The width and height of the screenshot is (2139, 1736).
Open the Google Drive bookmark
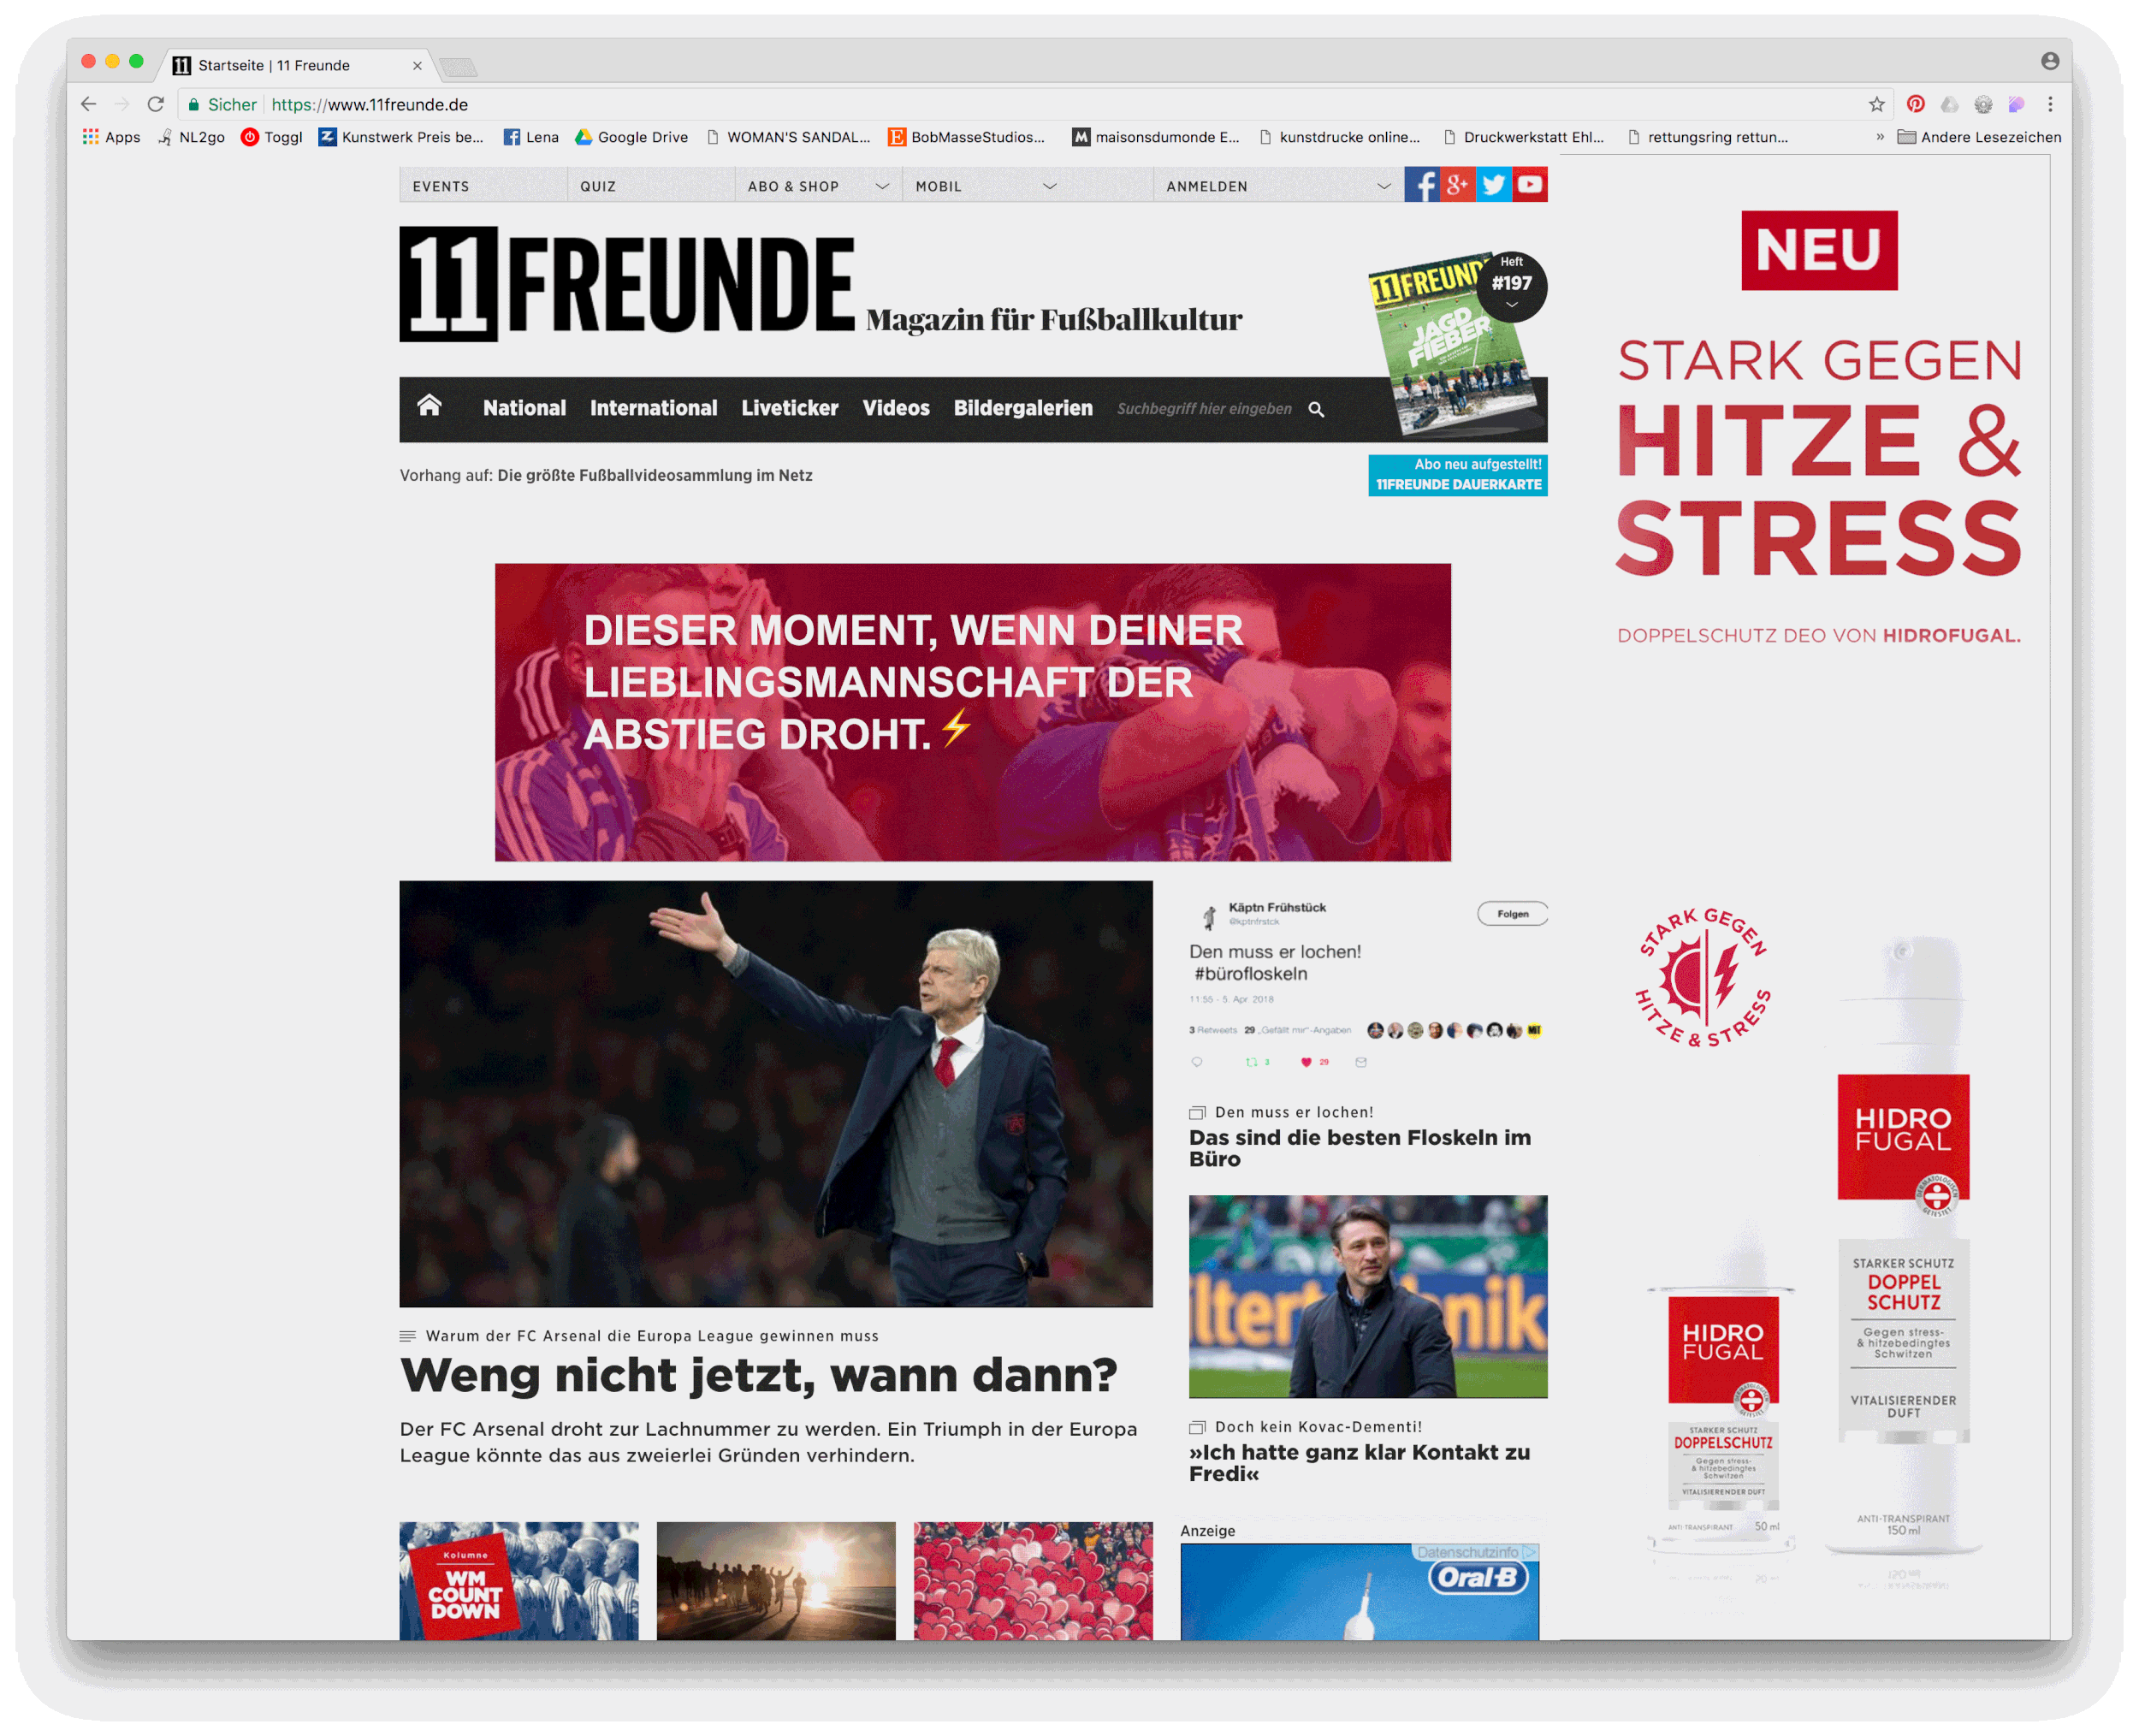click(631, 137)
